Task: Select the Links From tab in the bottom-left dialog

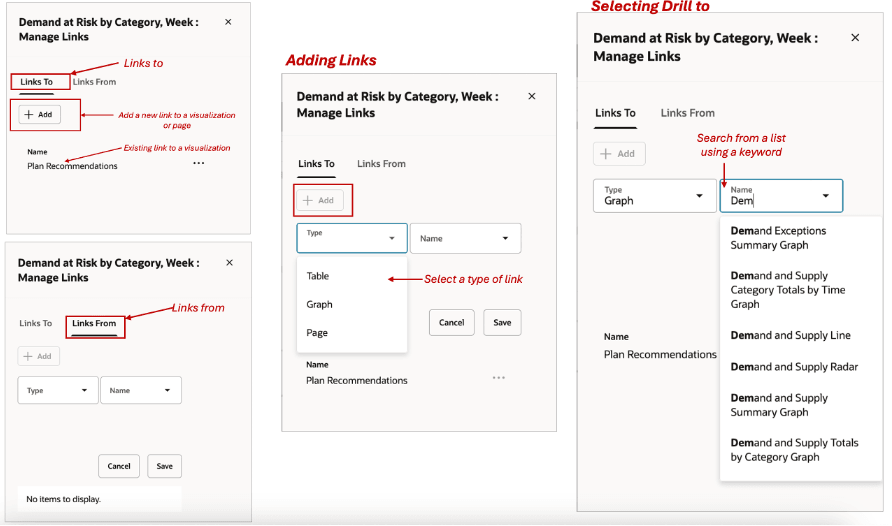Action: 94,323
